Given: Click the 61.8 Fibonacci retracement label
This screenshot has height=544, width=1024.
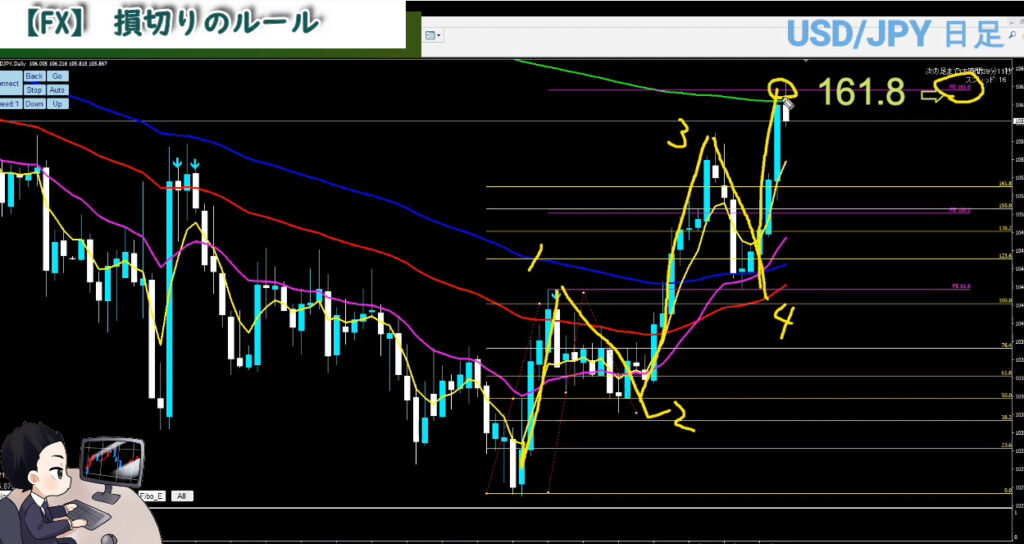Looking at the screenshot, I should click(1006, 373).
